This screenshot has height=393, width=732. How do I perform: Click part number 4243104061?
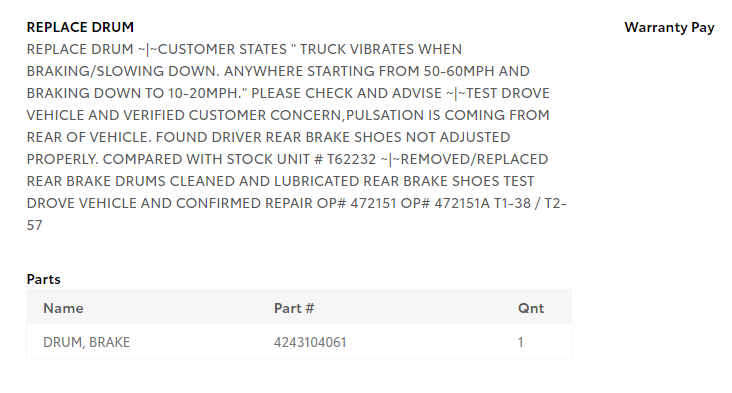click(310, 342)
